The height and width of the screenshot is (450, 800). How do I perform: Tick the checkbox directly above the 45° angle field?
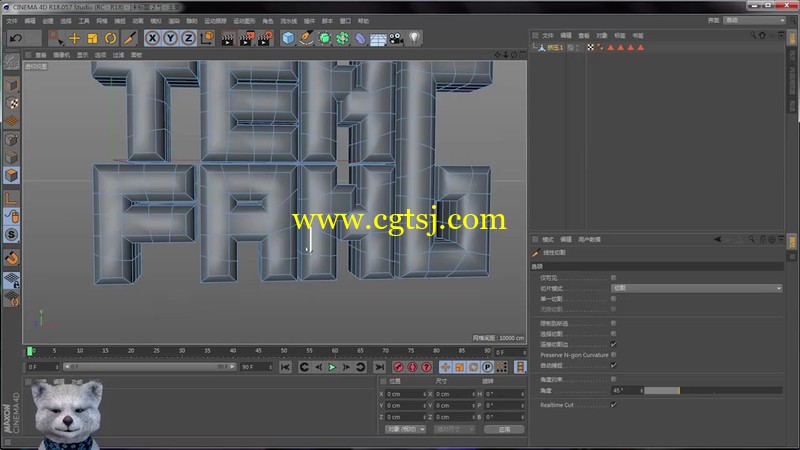point(614,379)
